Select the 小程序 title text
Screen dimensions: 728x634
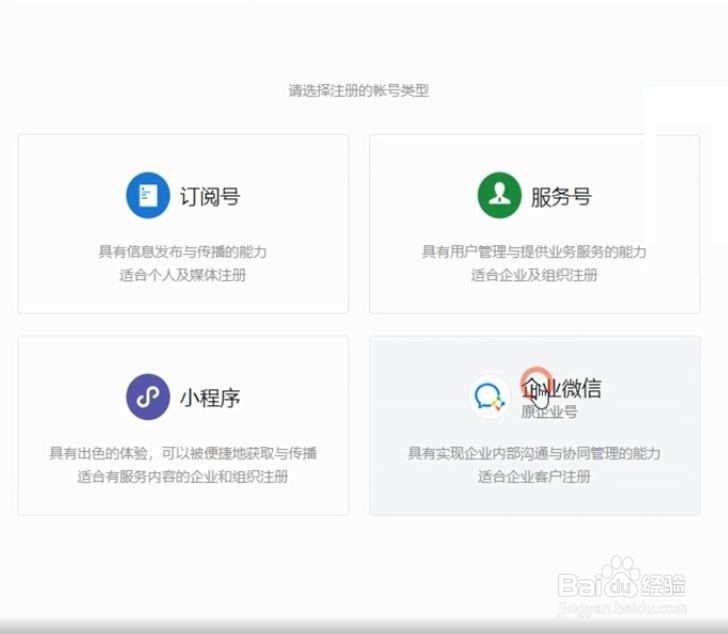[x=210, y=398]
